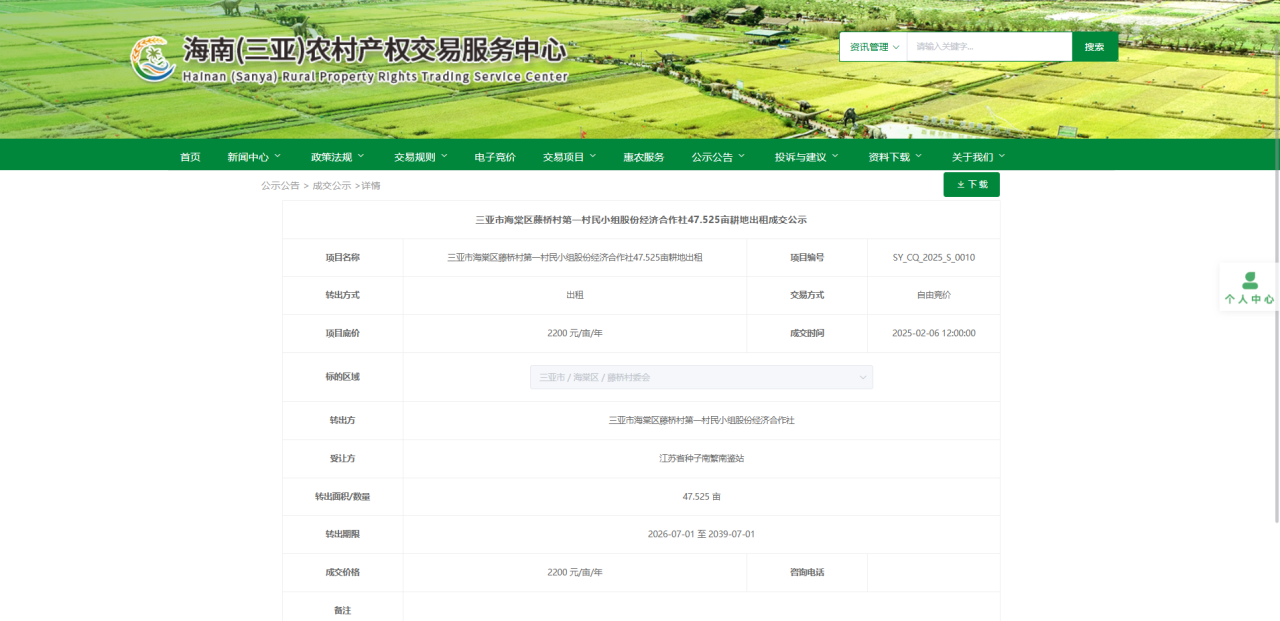This screenshot has width=1280, height=621.
Task: Click 成交公示 breadcrumb link
Action: pos(332,186)
